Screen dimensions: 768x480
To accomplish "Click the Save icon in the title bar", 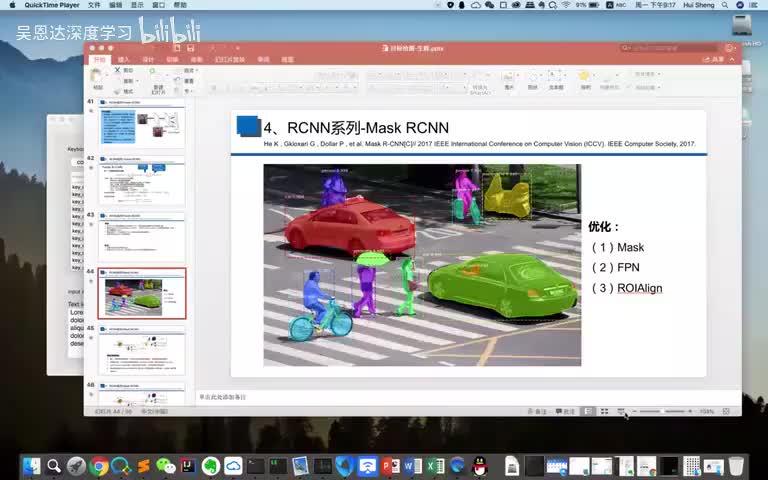I will pos(191,48).
